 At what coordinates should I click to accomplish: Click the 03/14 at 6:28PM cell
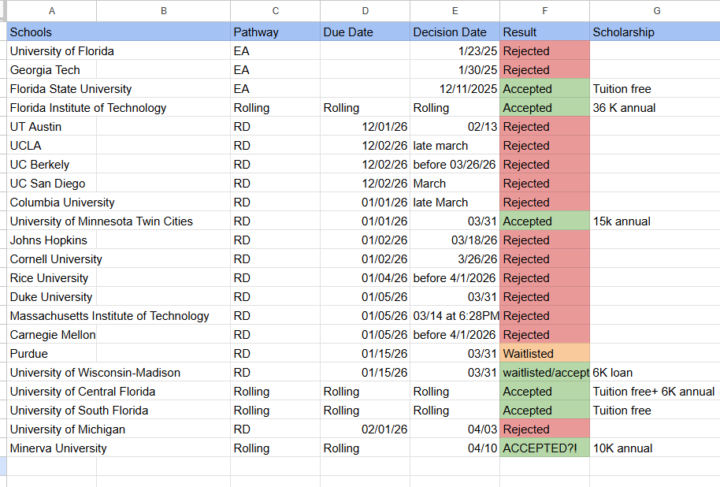(455, 316)
